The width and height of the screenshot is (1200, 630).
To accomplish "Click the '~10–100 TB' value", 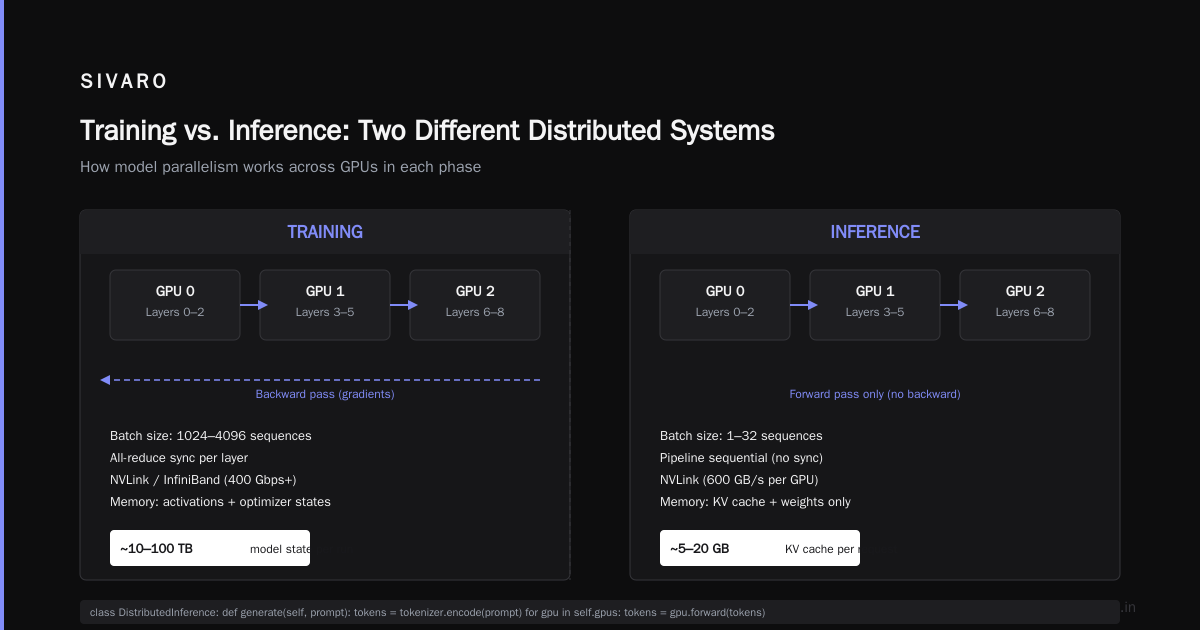I will pos(158,549).
